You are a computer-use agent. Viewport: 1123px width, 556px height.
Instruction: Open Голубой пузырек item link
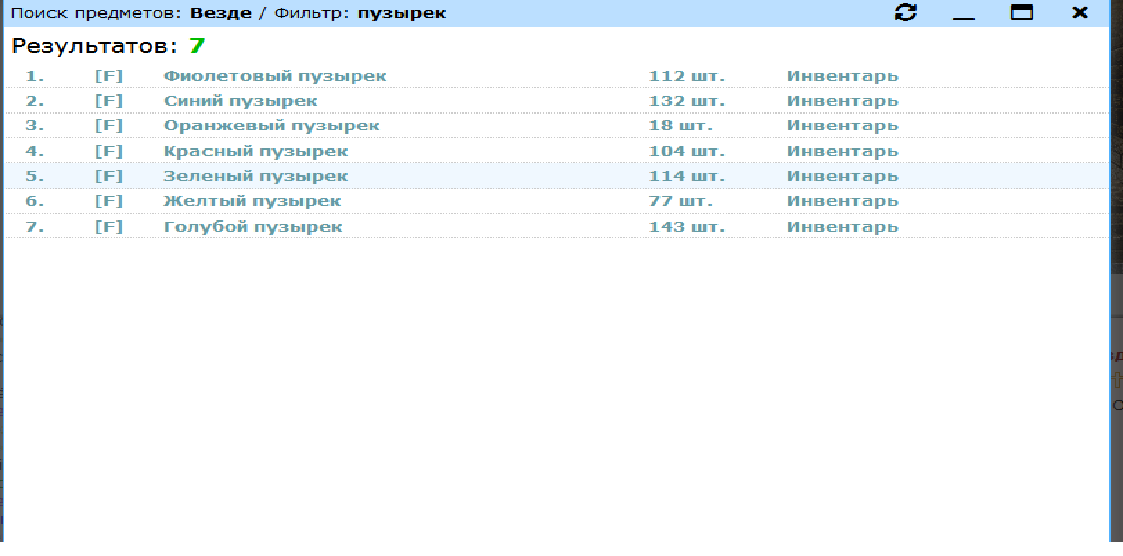pos(253,227)
